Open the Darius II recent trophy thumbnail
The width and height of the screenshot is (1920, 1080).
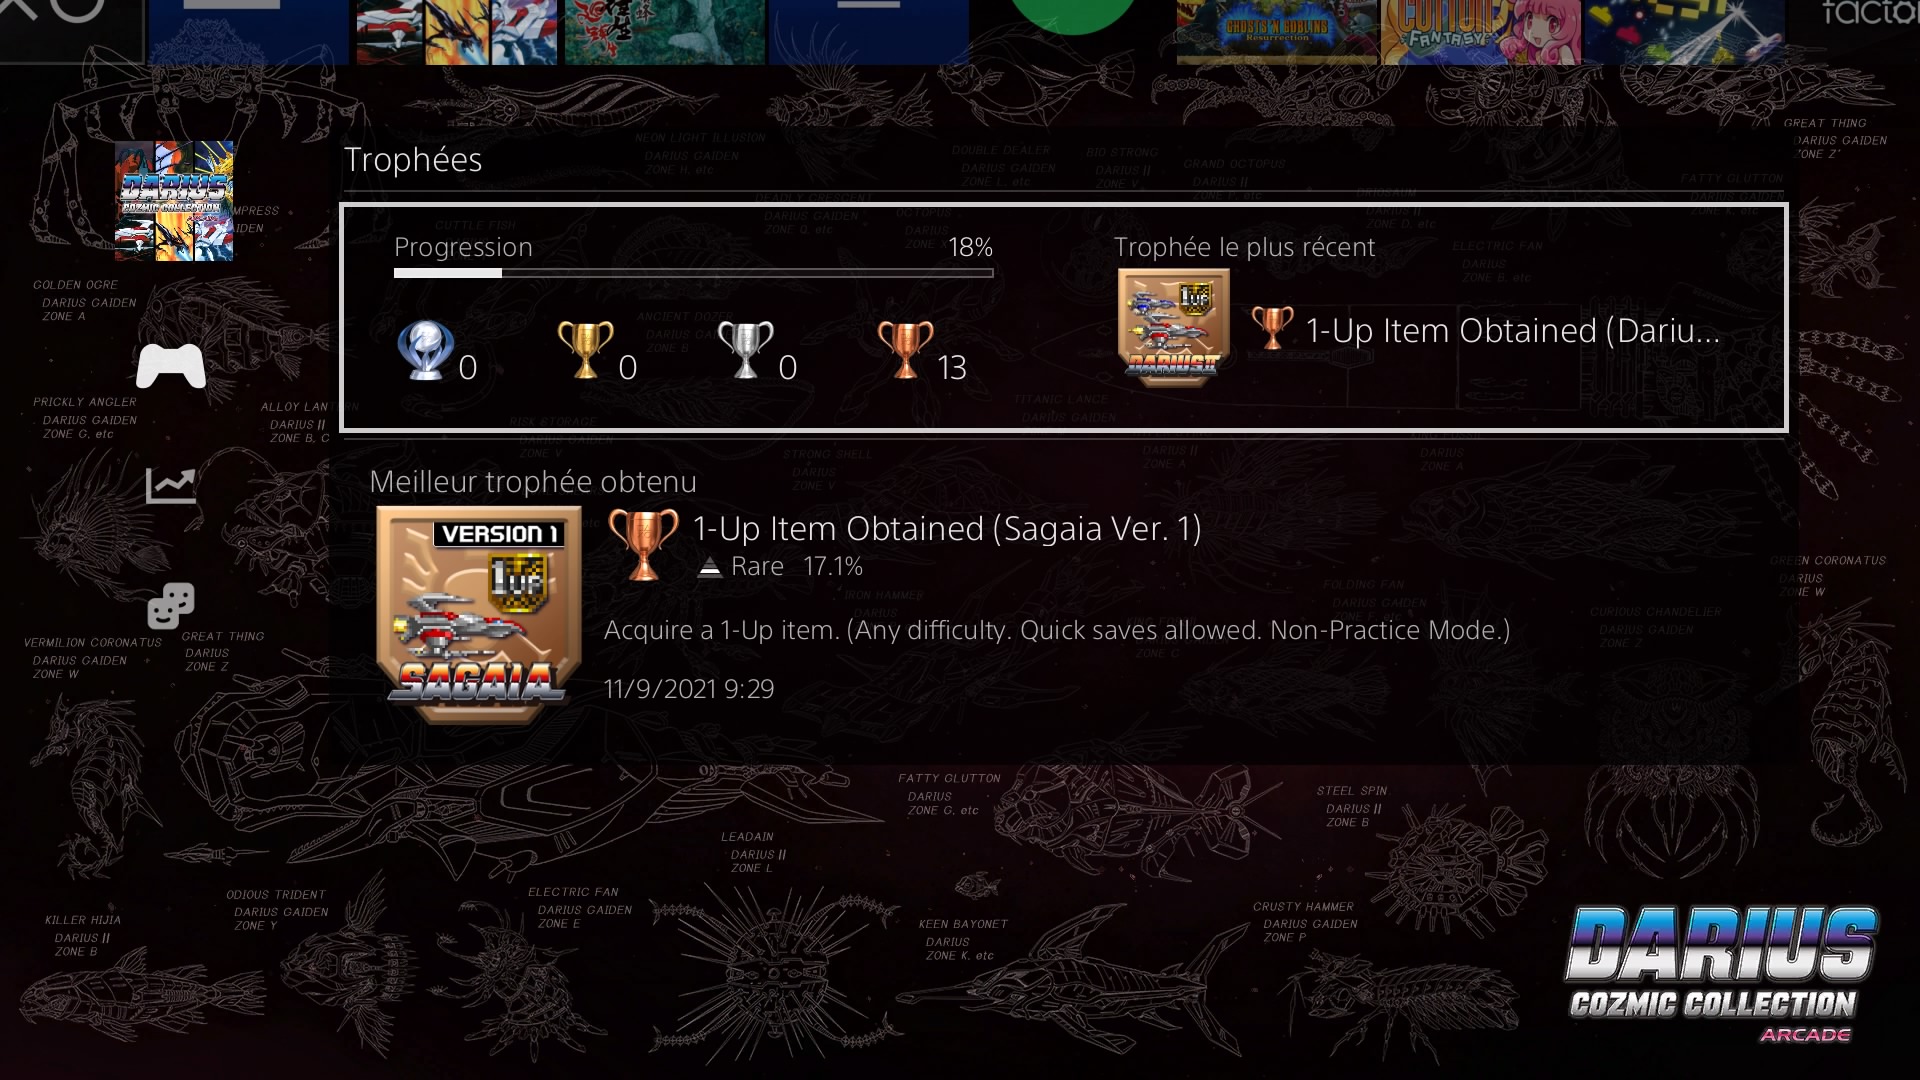(1174, 327)
